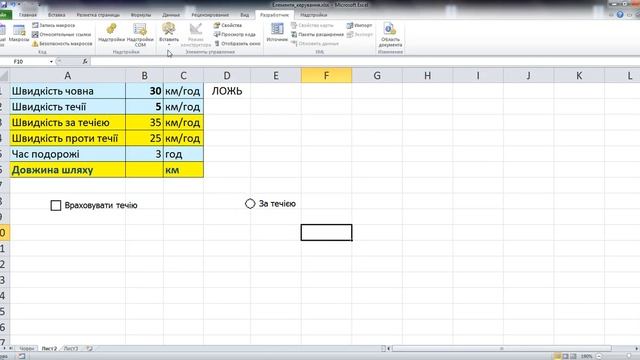Open the Рецензирование ribbon tab
640x360 pixels.
pyautogui.click(x=210, y=15)
